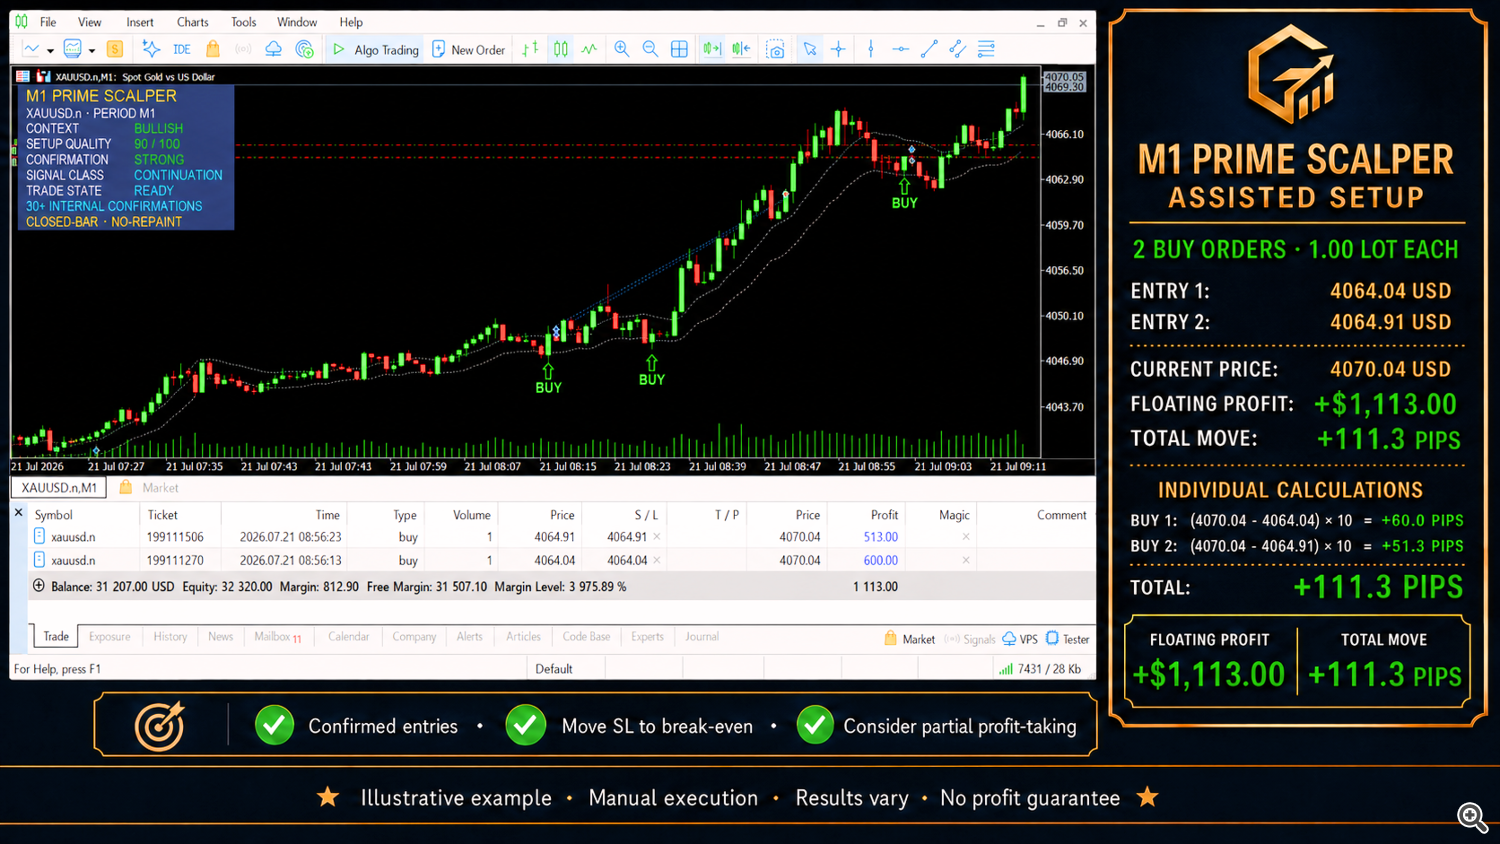Click the tile windows grid icon

coord(679,49)
